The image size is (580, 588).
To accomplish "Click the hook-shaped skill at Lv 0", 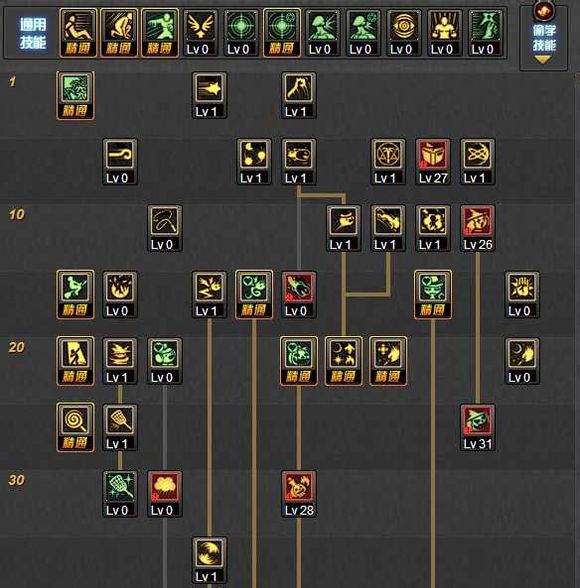I will coord(120,161).
